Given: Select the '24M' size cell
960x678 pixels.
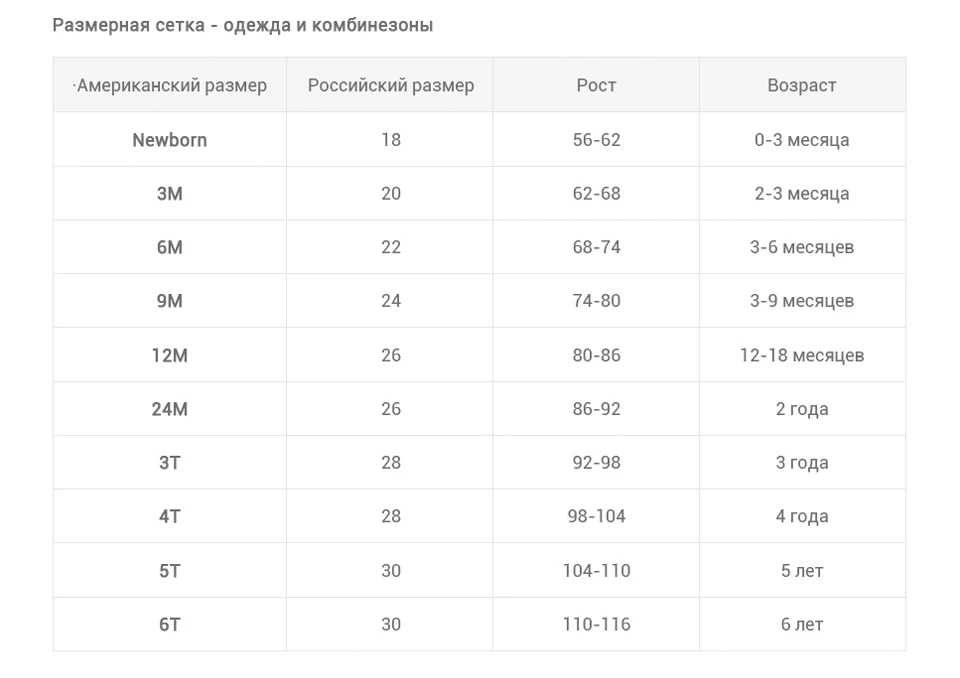Looking at the screenshot, I should 170,409.
